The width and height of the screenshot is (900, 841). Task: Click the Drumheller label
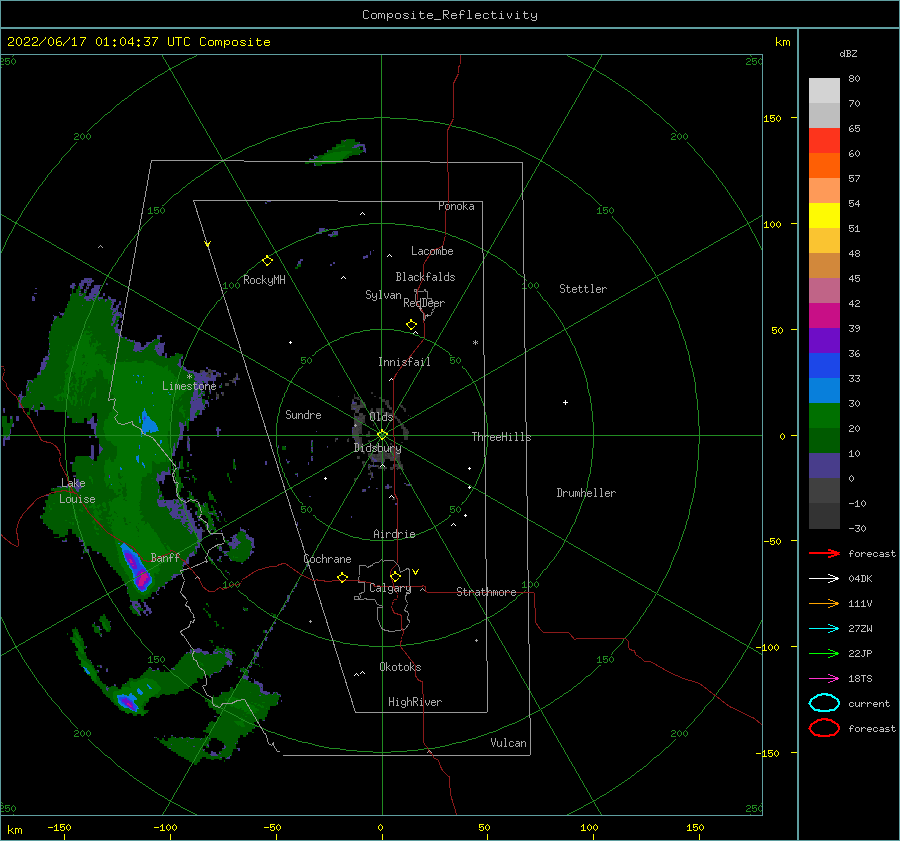click(x=586, y=493)
